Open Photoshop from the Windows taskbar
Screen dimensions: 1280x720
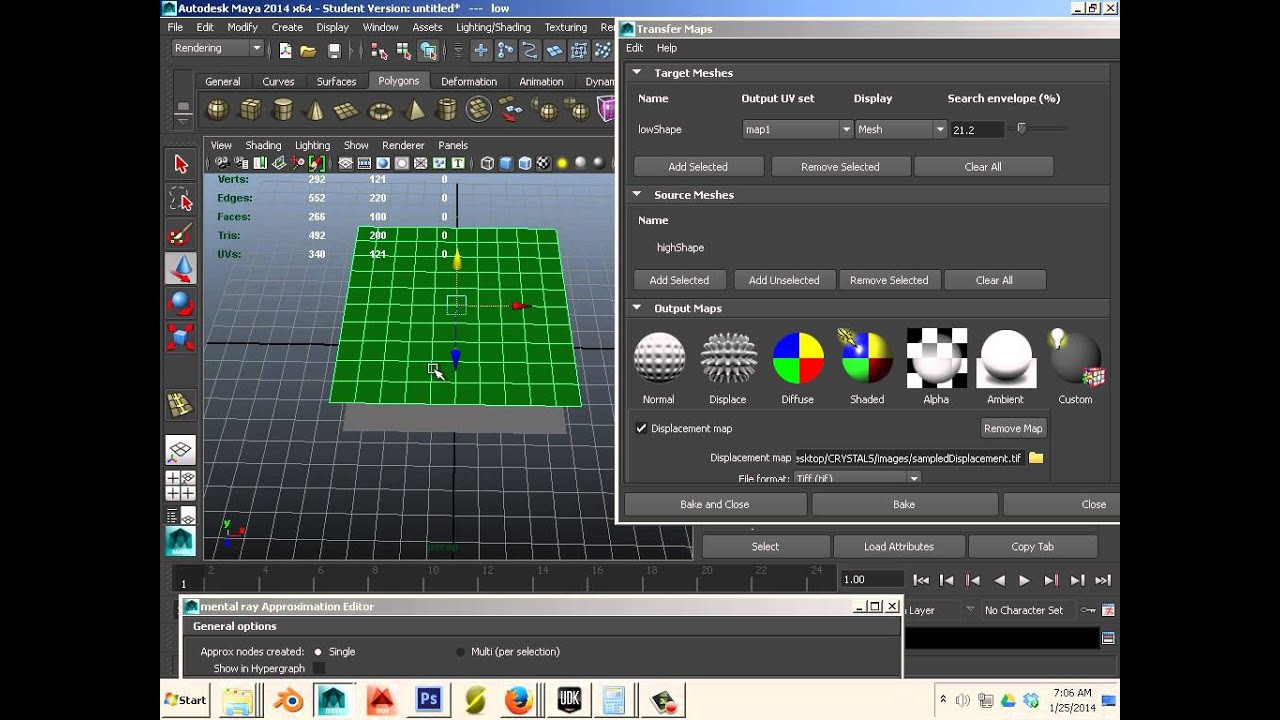pyautogui.click(x=429, y=700)
